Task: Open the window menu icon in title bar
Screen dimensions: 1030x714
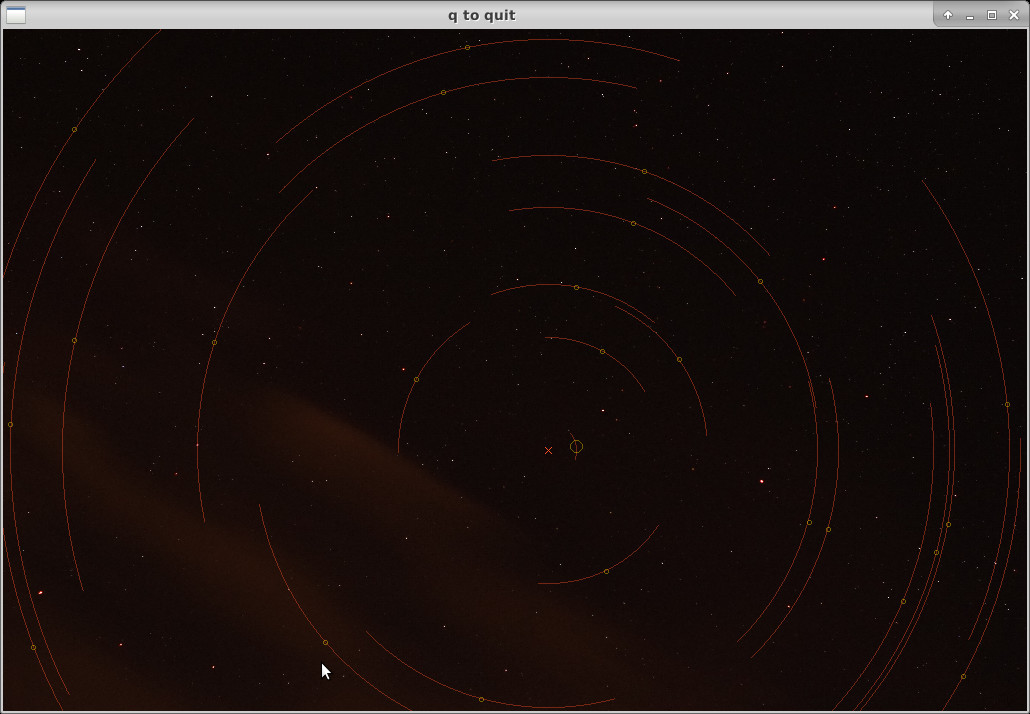Action: tap(16, 14)
